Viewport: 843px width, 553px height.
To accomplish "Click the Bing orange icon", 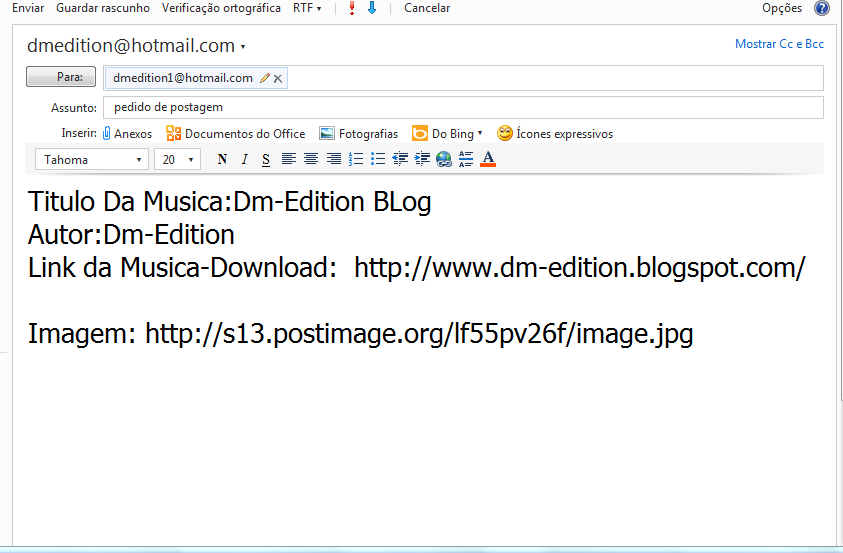I will (420, 133).
